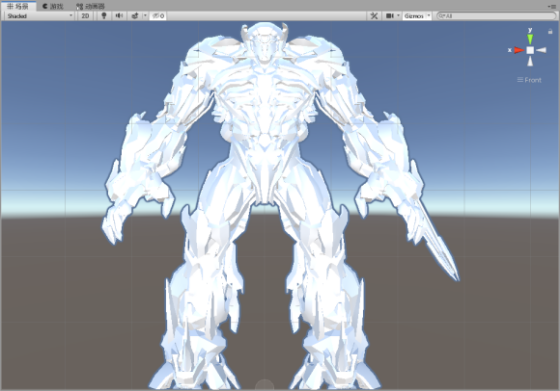
Task: Switch to the Animator tab
Action: tap(90, 6)
